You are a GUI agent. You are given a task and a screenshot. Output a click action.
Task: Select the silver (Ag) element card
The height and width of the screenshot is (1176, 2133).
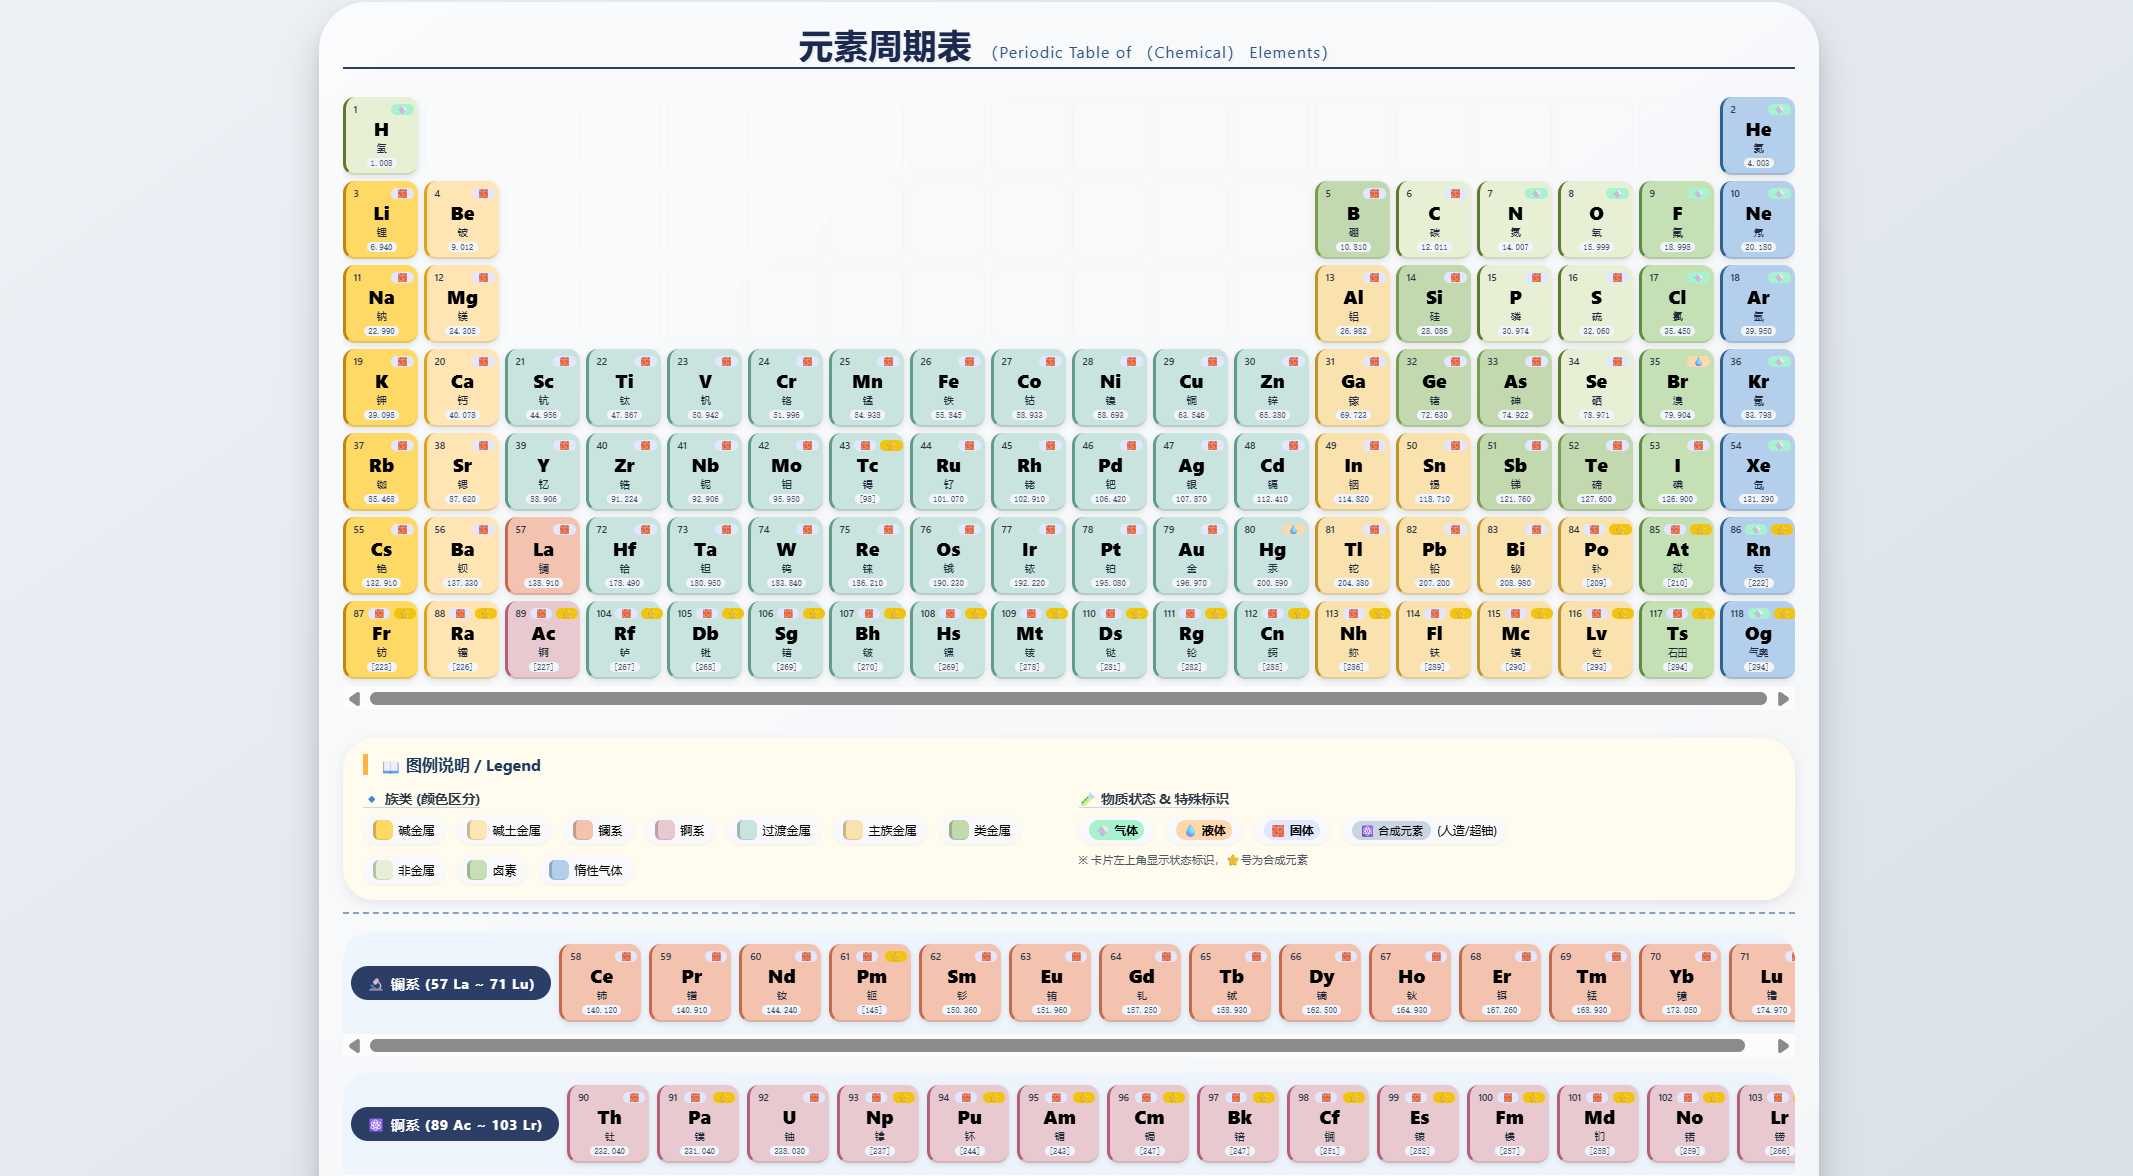tap(1191, 472)
